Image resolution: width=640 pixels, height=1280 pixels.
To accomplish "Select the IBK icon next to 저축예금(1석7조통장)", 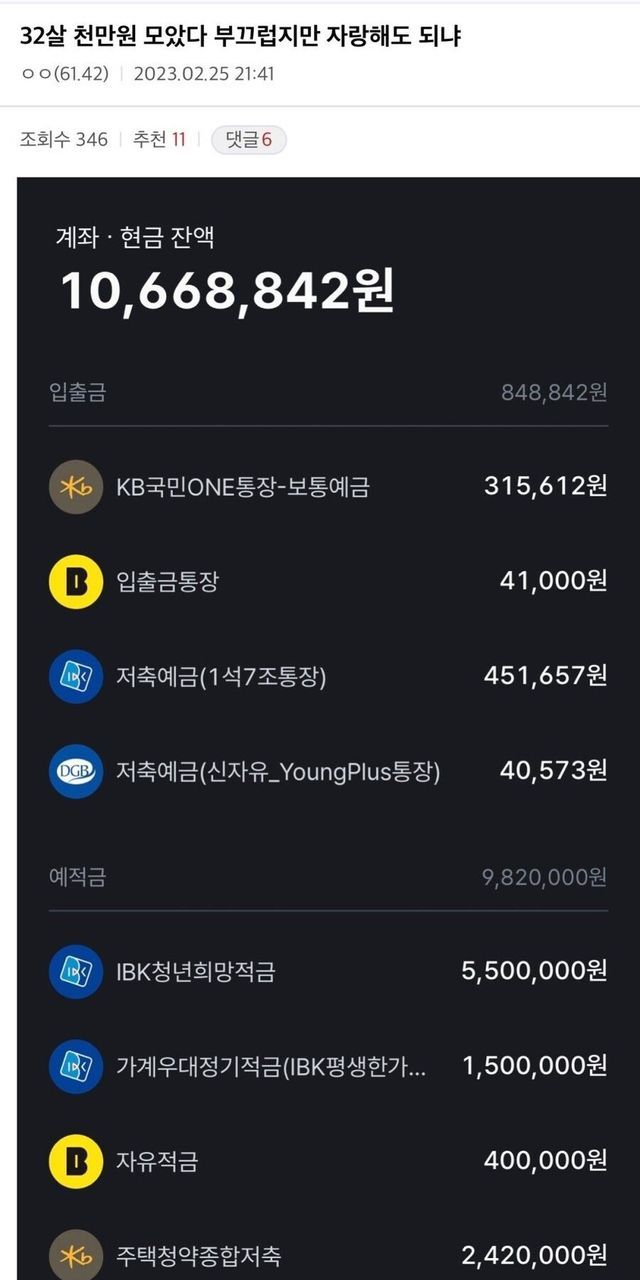I will (x=76, y=677).
